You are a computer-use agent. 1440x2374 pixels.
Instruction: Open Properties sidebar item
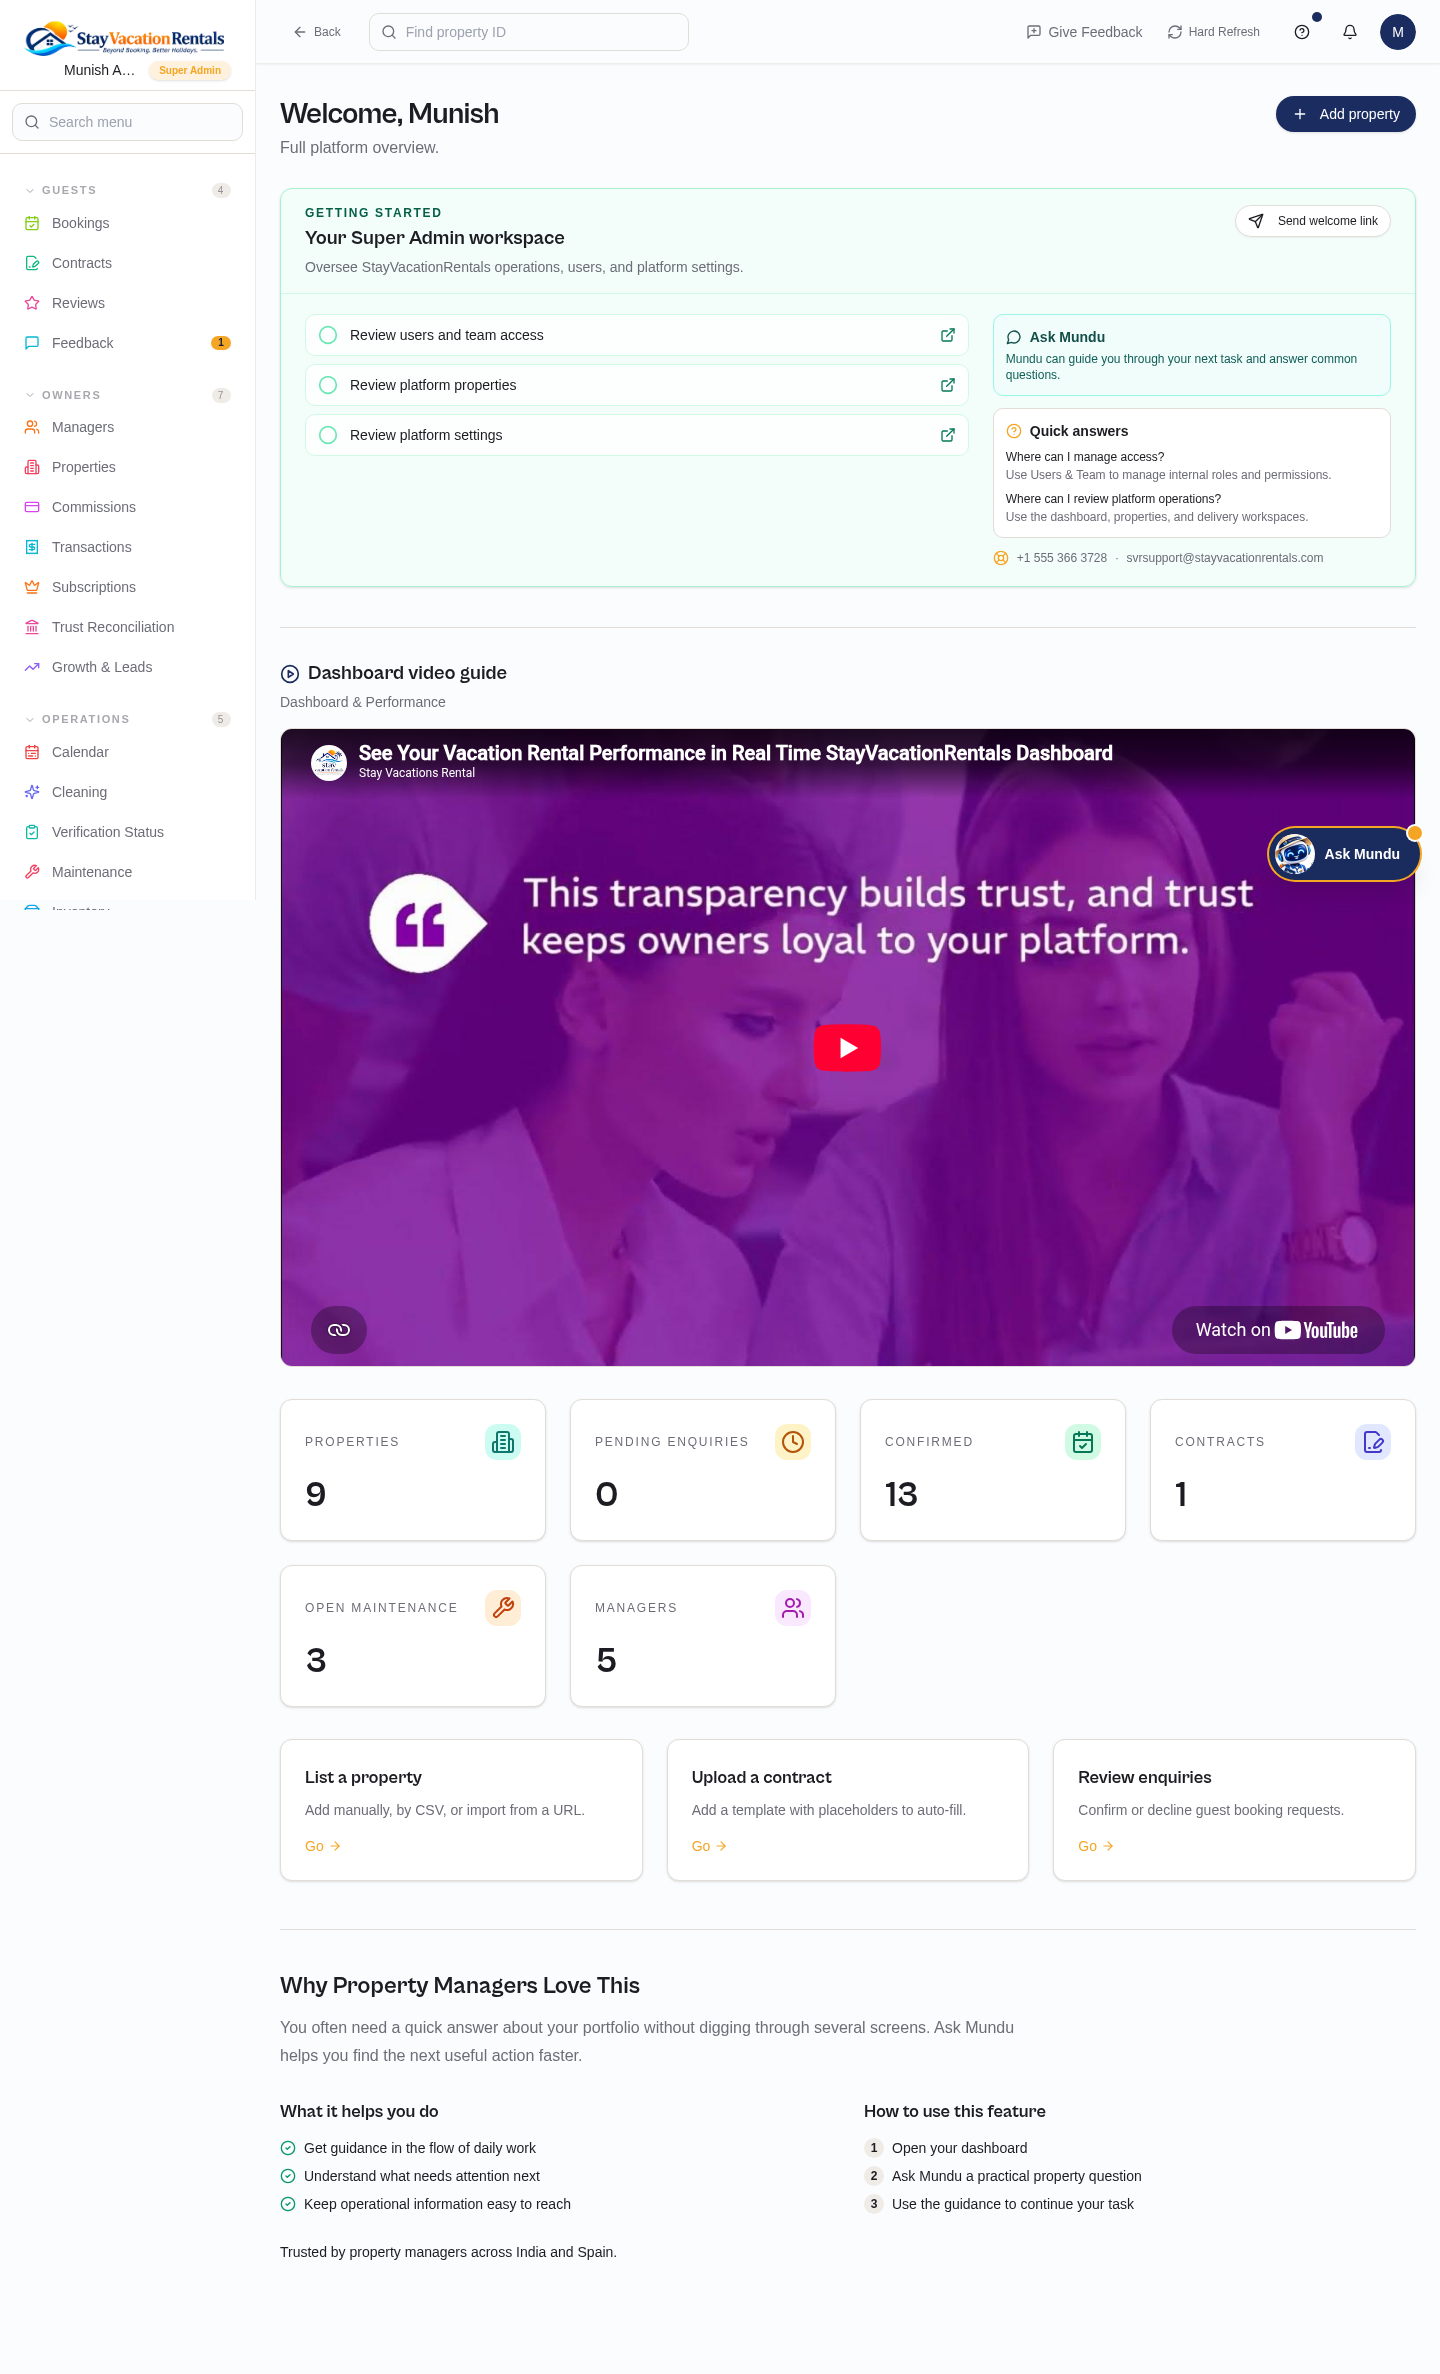click(x=127, y=467)
